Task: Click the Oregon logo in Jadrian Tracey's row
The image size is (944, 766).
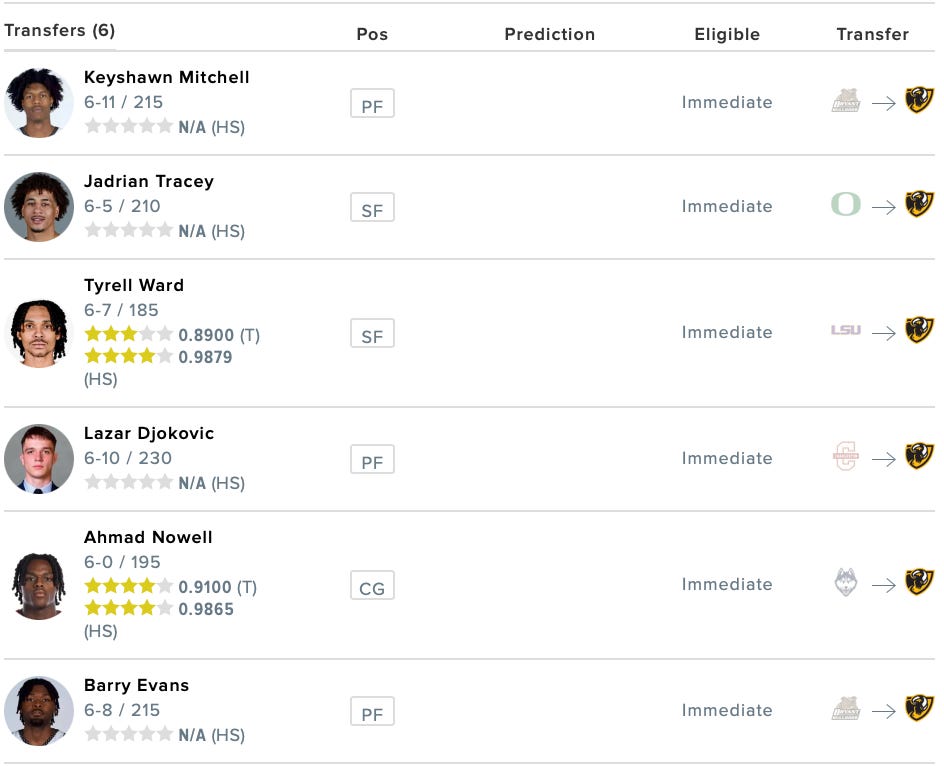Action: [x=845, y=205]
